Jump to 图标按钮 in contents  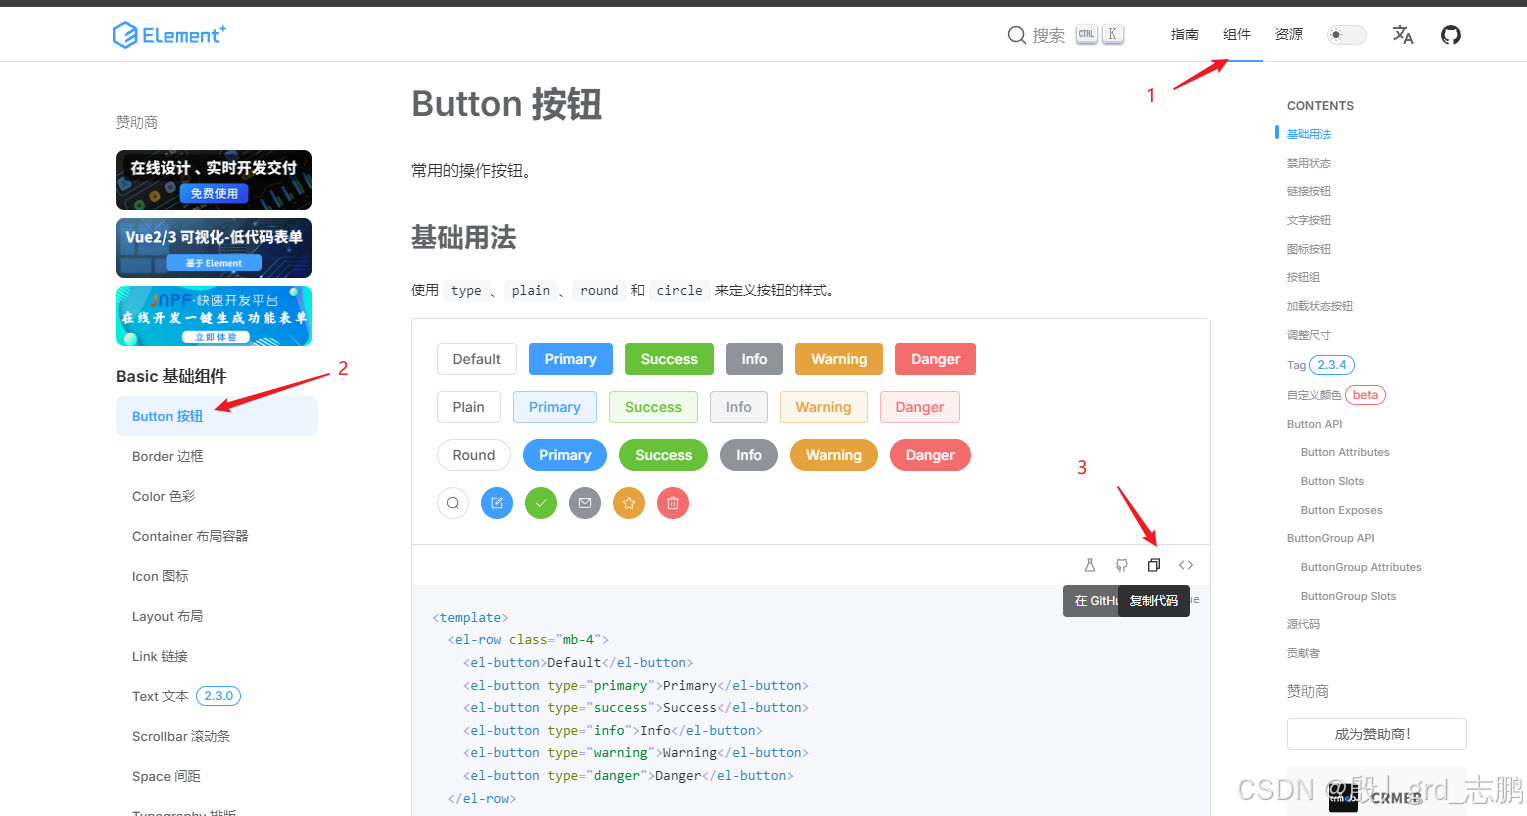tap(1309, 249)
